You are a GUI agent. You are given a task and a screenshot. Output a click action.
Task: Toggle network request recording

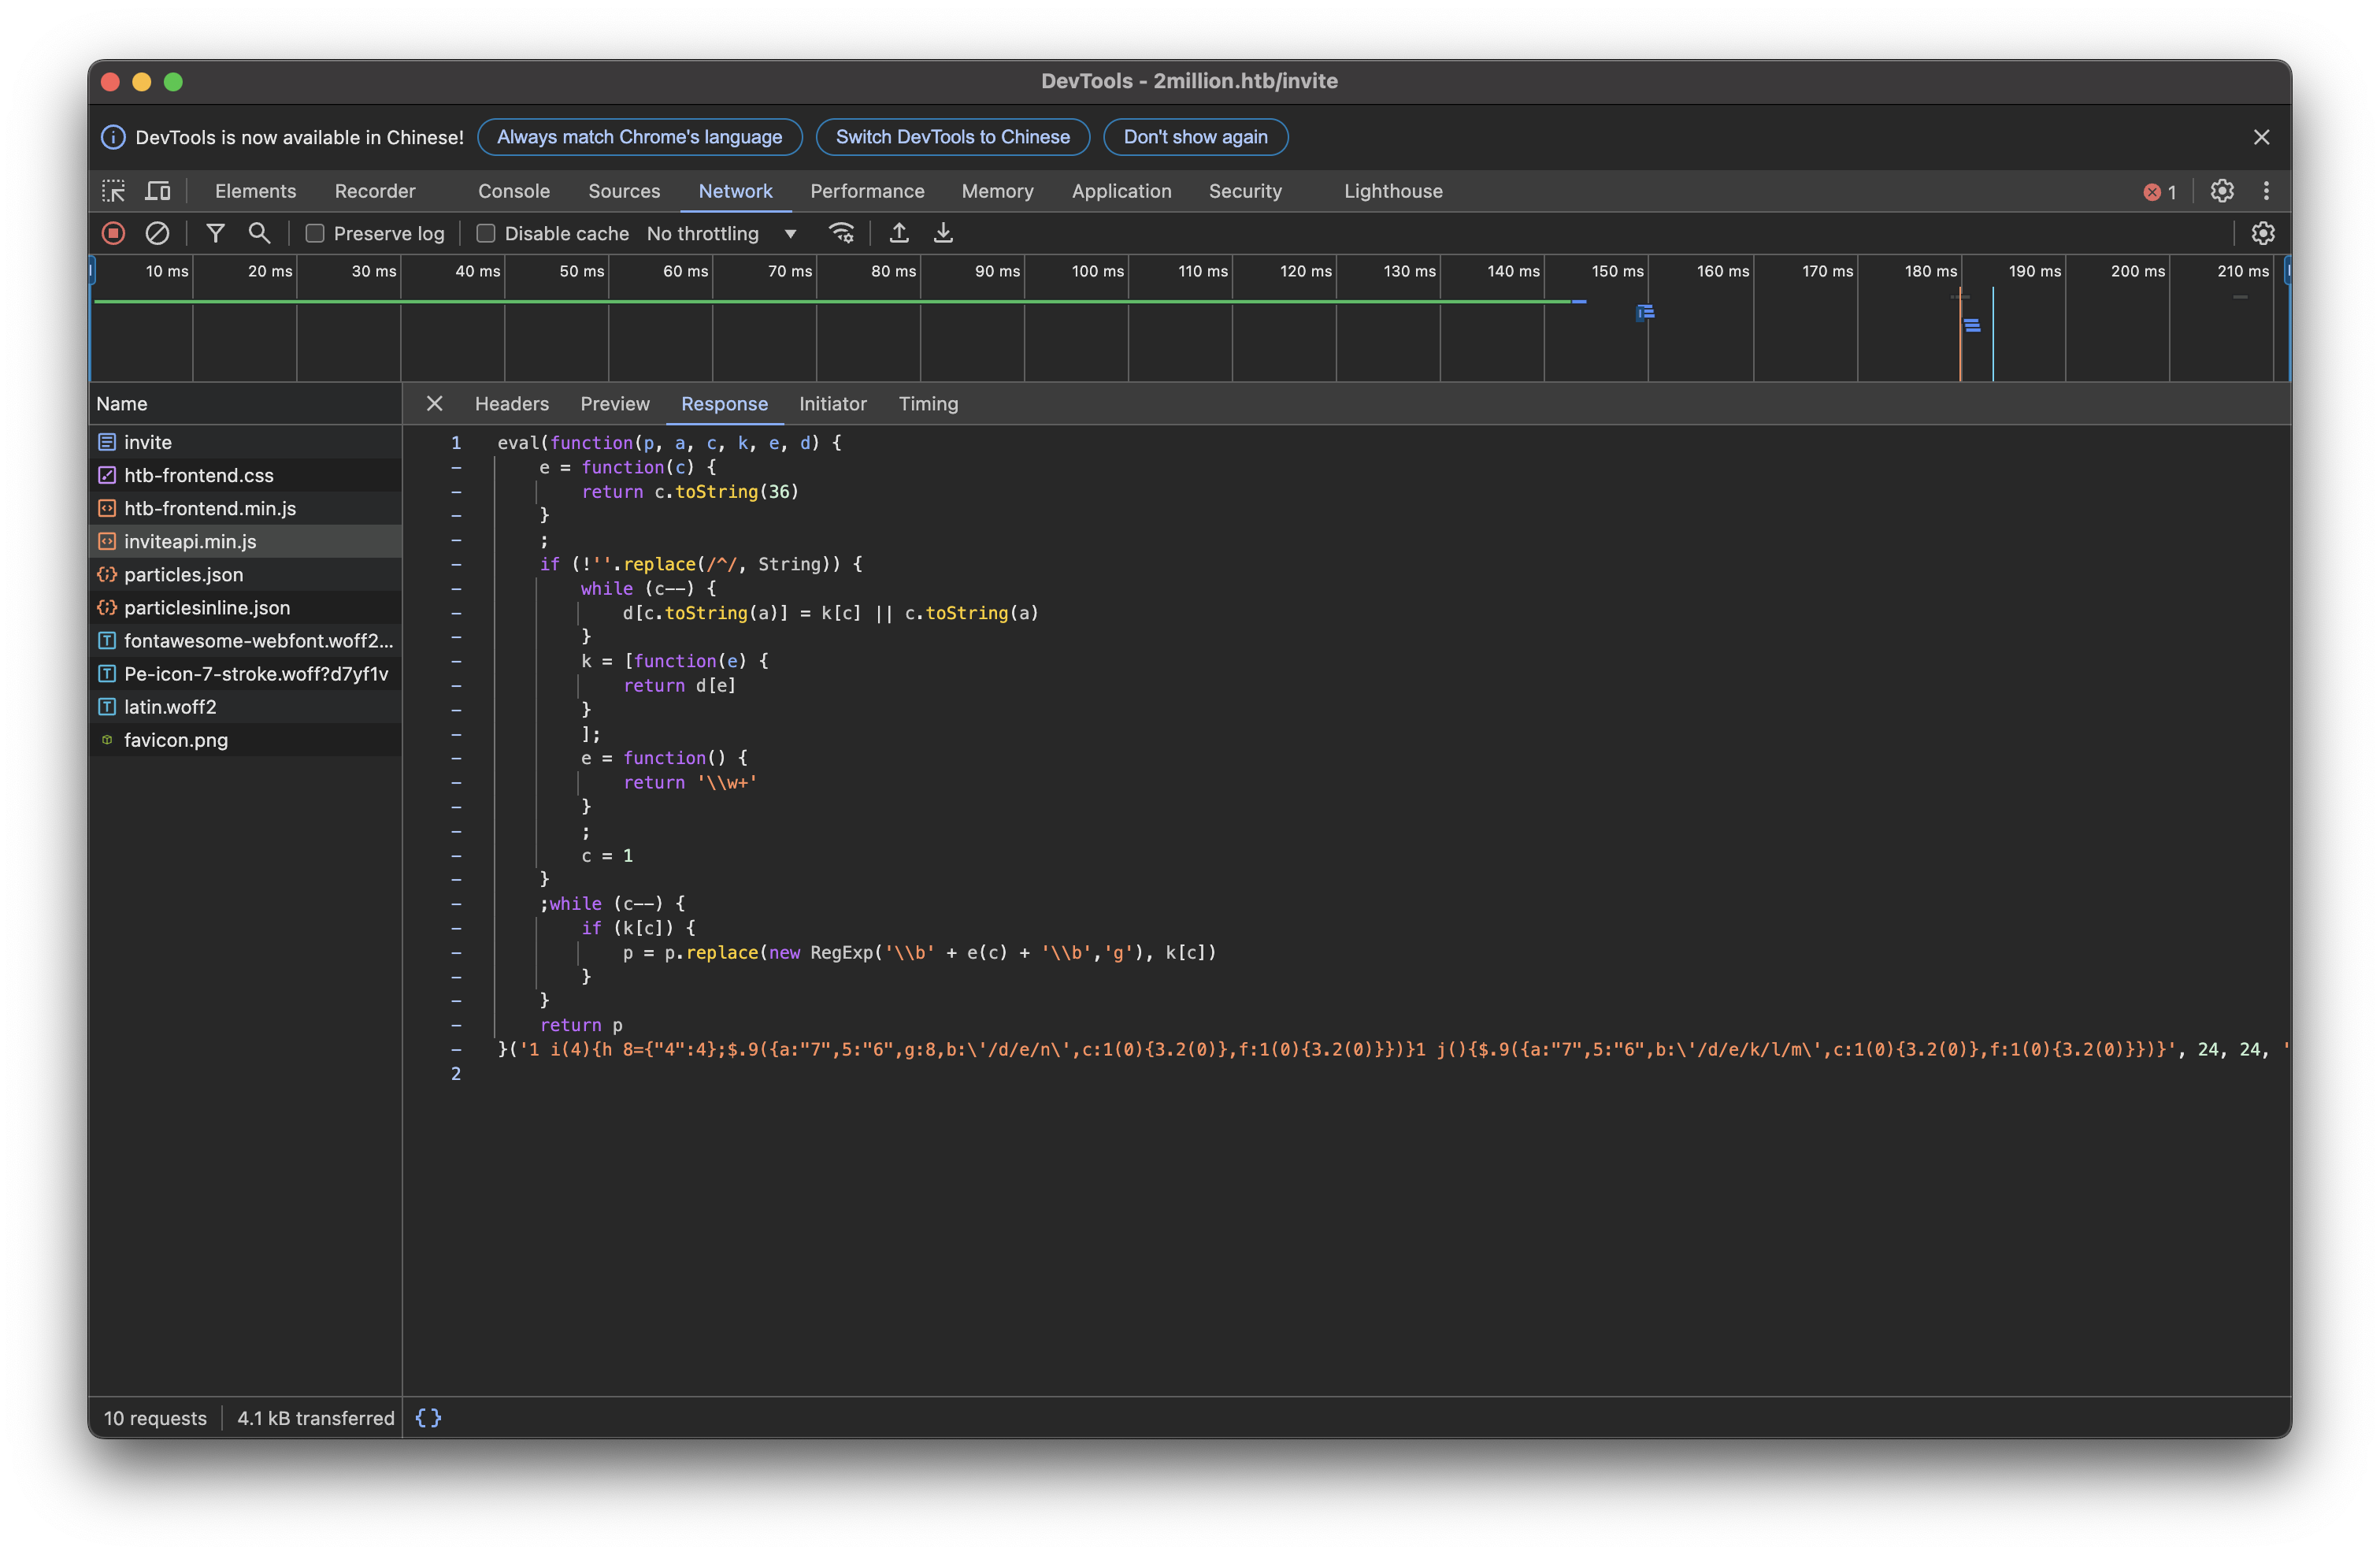tap(112, 233)
